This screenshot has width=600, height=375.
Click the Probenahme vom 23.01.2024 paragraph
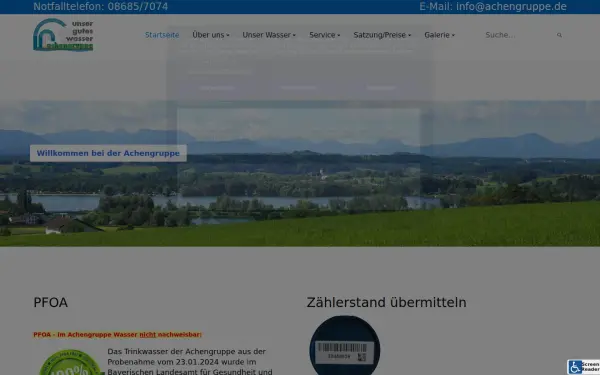coord(190,362)
